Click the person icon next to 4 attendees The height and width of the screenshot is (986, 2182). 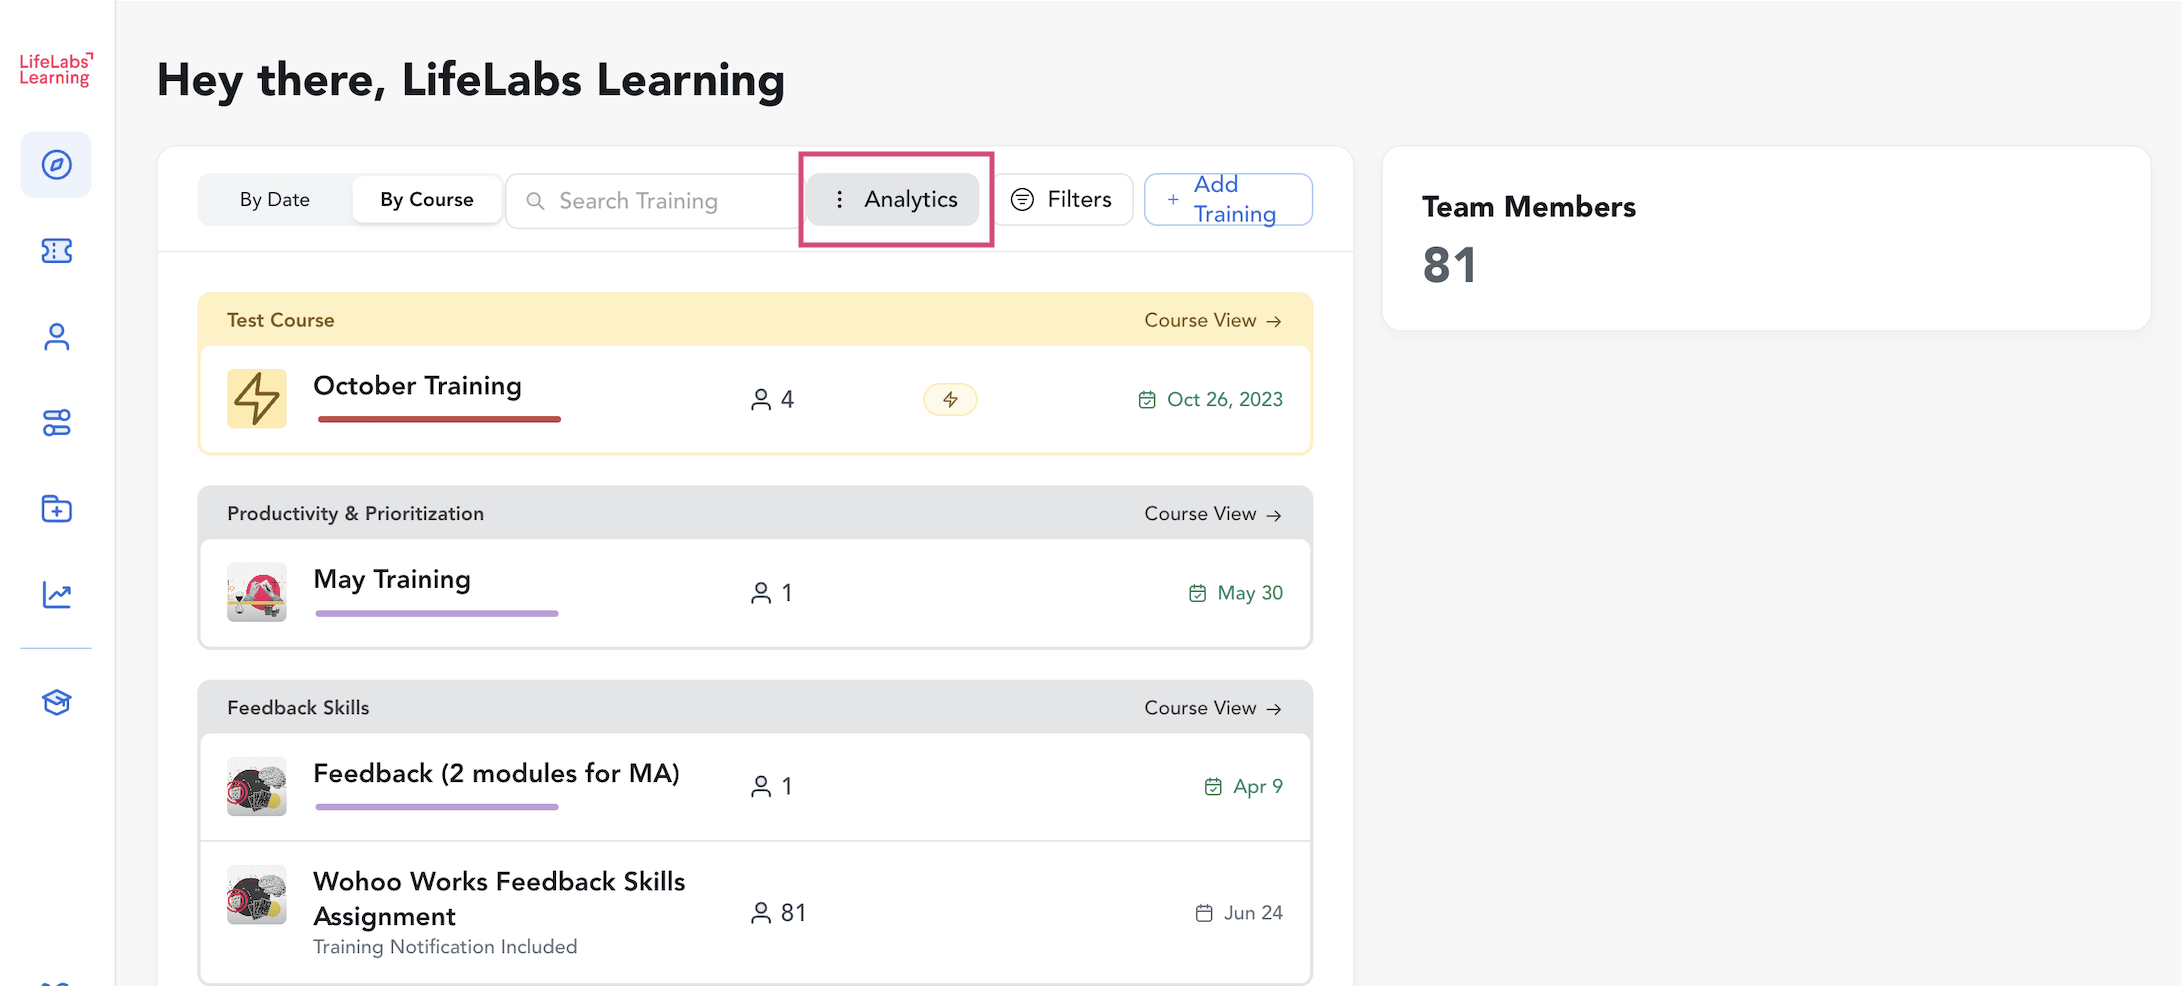pos(761,400)
